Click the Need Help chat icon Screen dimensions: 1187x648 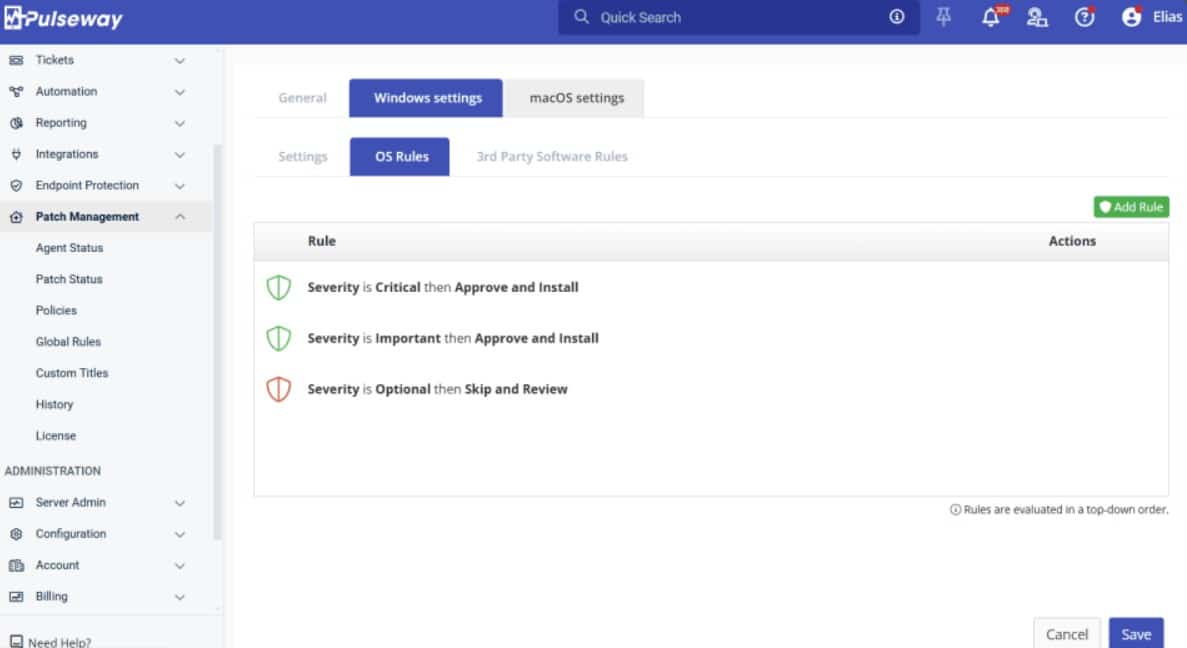[x=16, y=641]
